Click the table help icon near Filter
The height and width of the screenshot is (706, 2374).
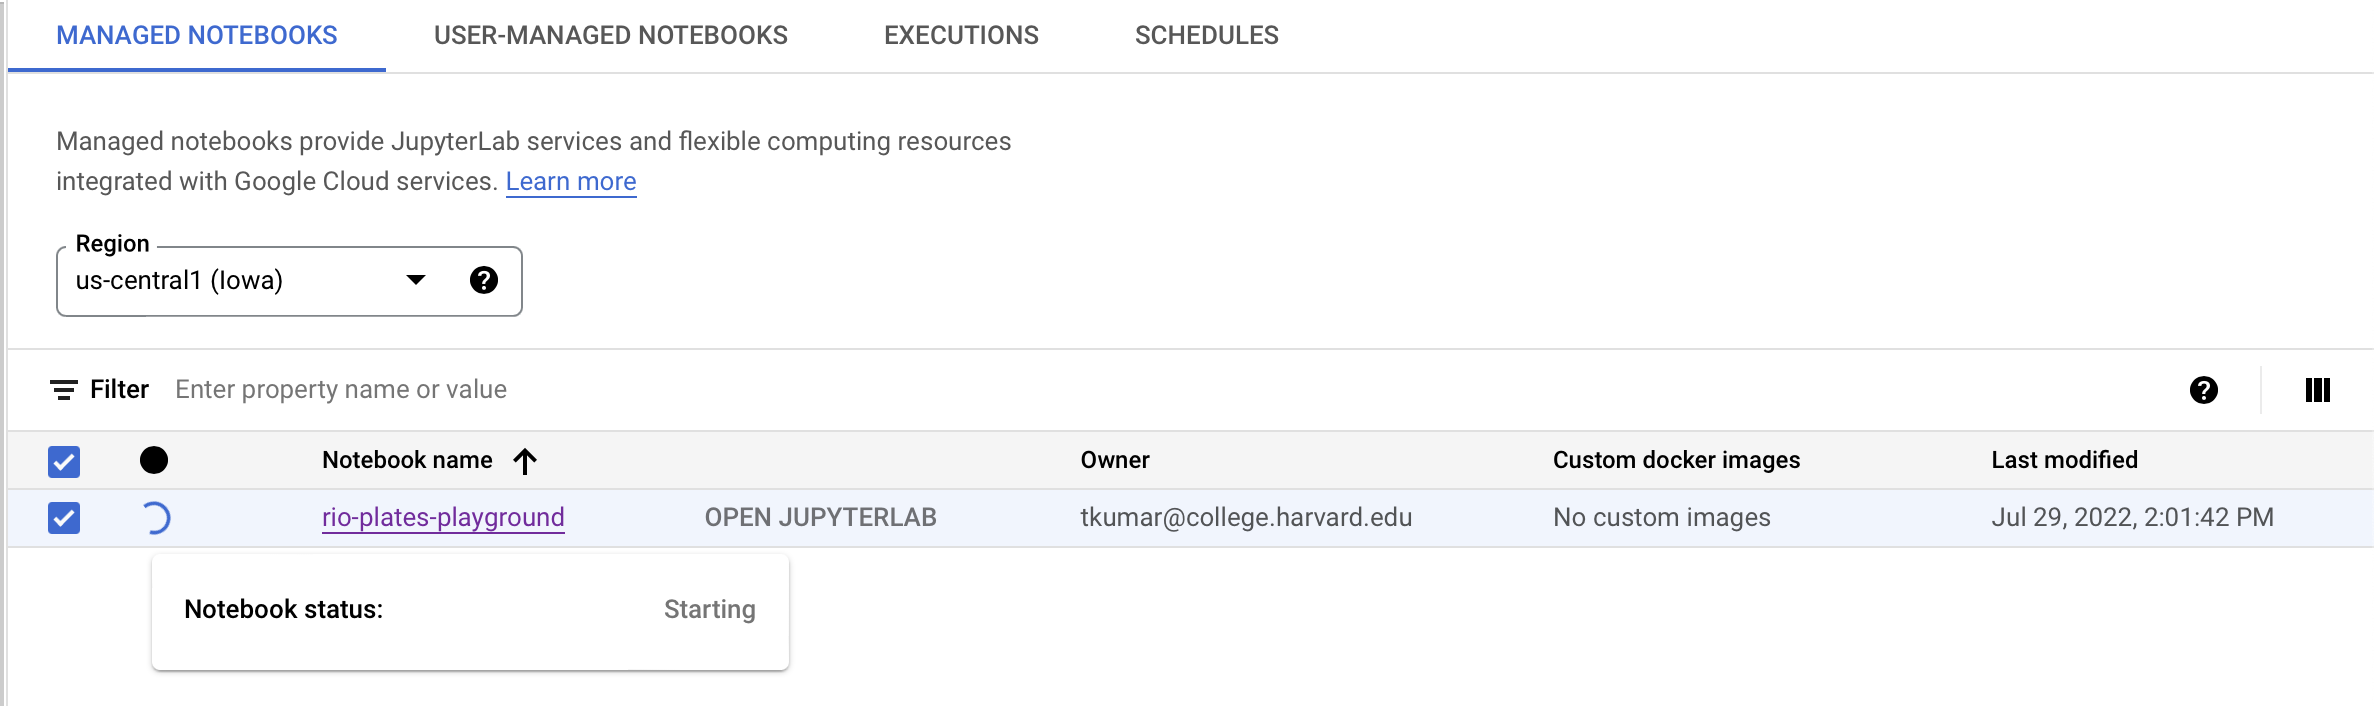coord(2203,390)
